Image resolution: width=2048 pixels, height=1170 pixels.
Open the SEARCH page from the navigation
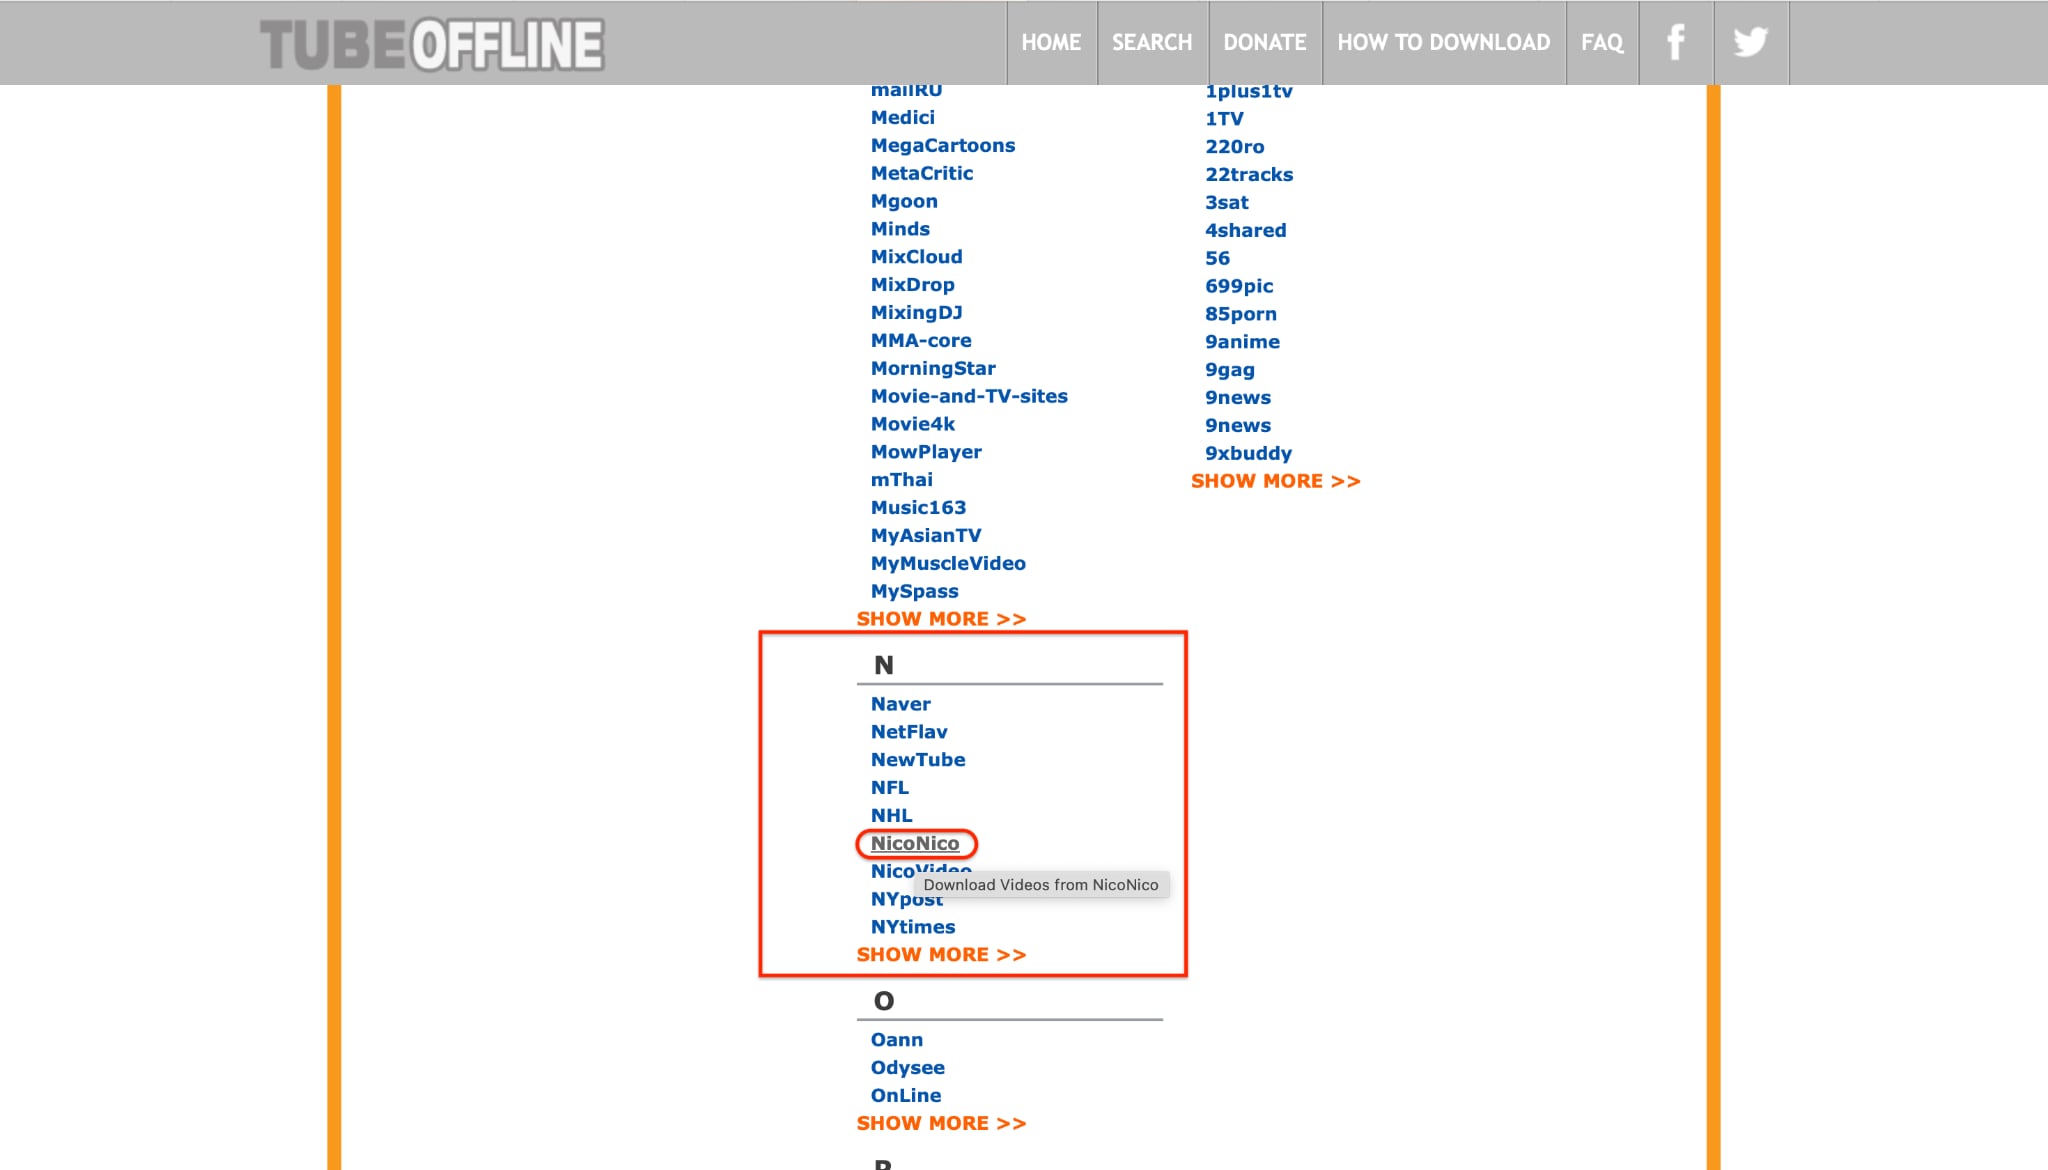coord(1152,42)
